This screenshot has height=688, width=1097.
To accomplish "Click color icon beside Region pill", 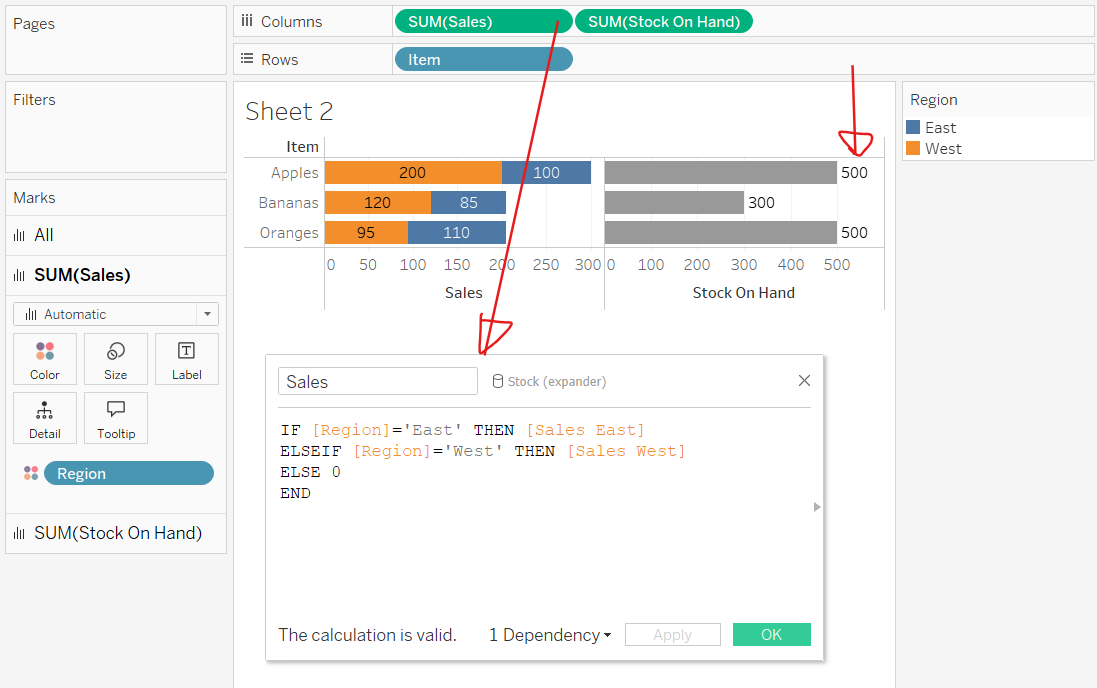I will pos(31,473).
